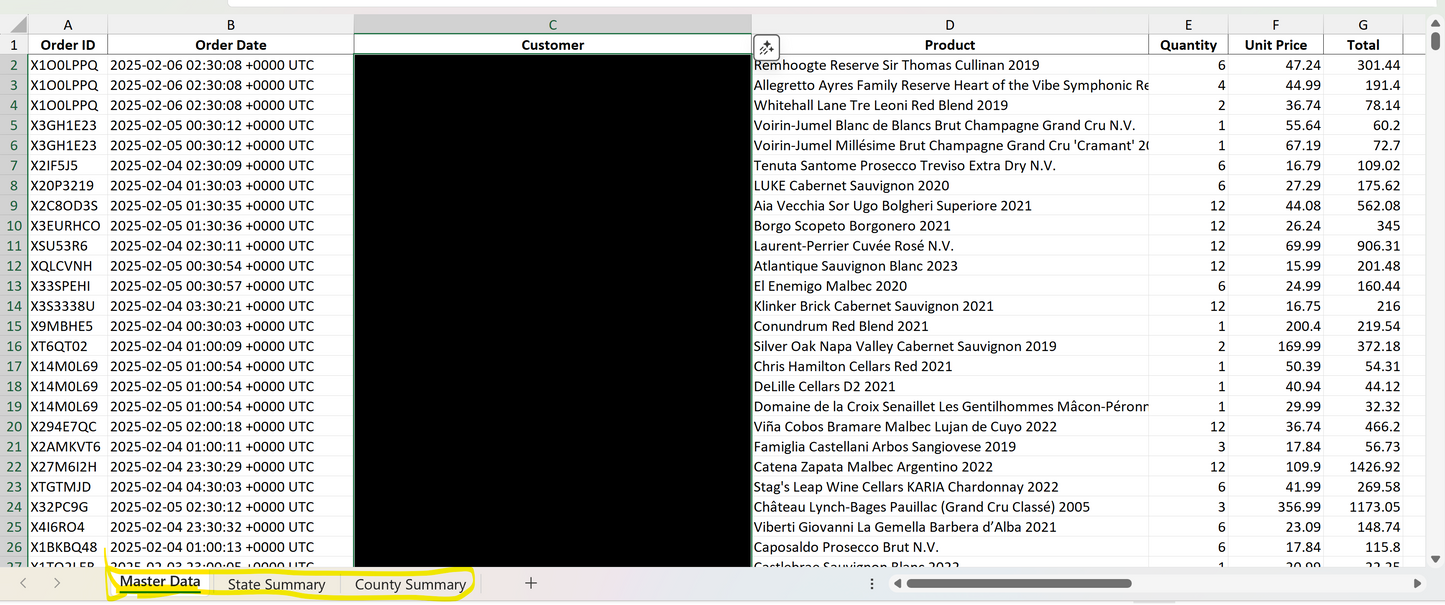Click the Order Date header cell
This screenshot has height=605, width=1445.
click(x=231, y=45)
